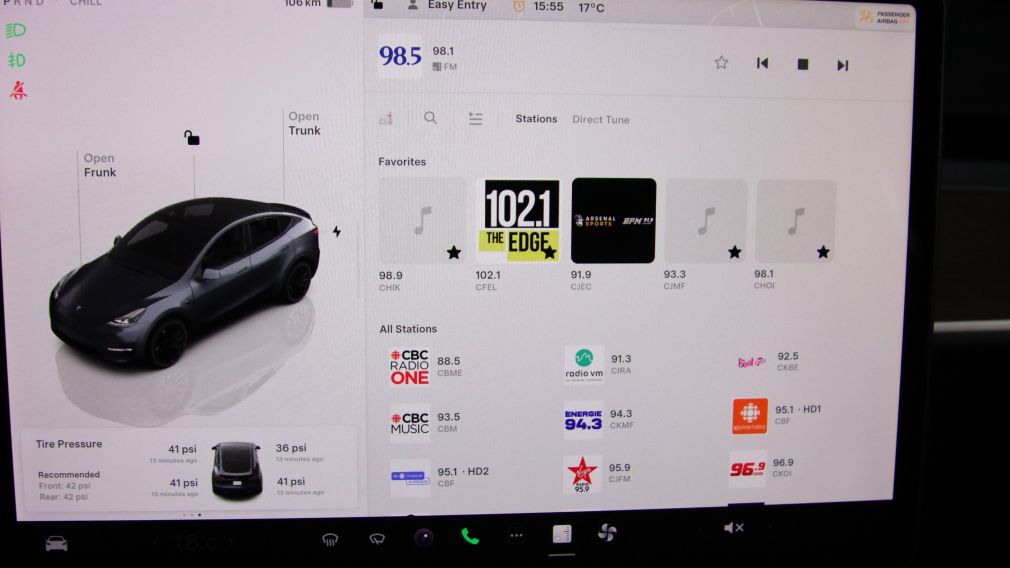Tap the parking lights indicator icon

[16, 61]
